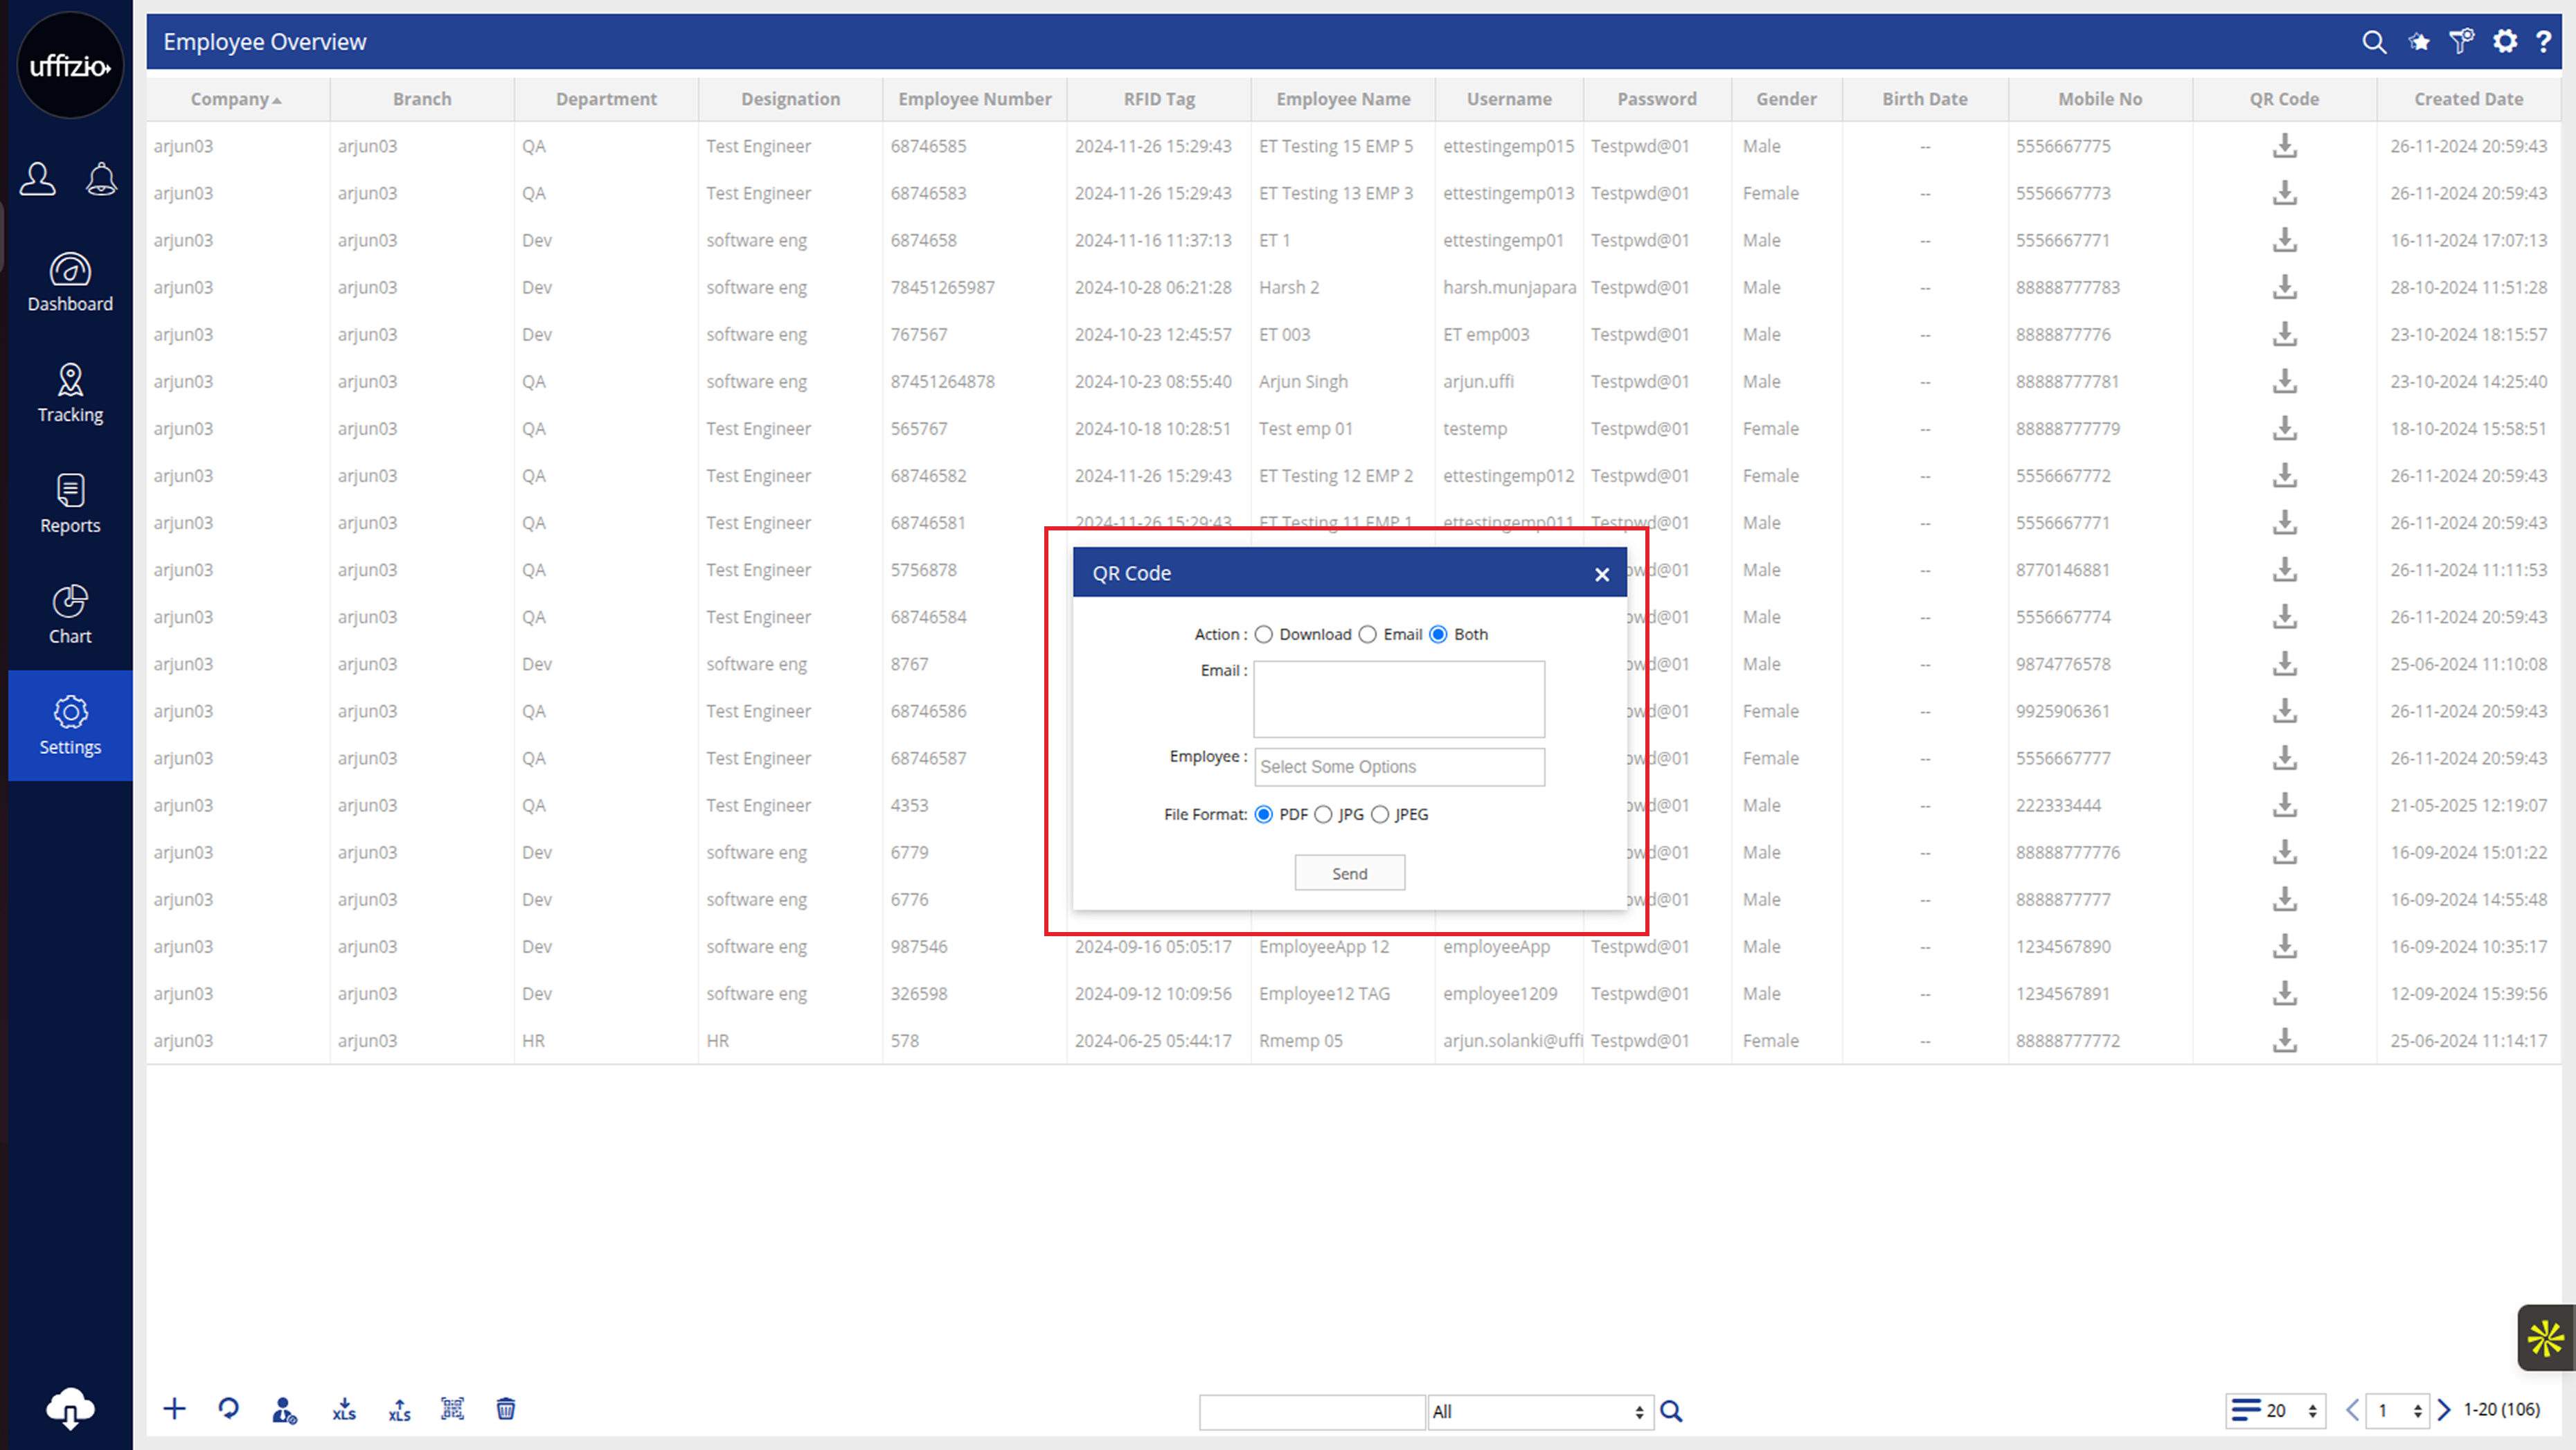This screenshot has width=2576, height=1450.
Task: Click the XLS upload icon
Action: click(399, 1409)
